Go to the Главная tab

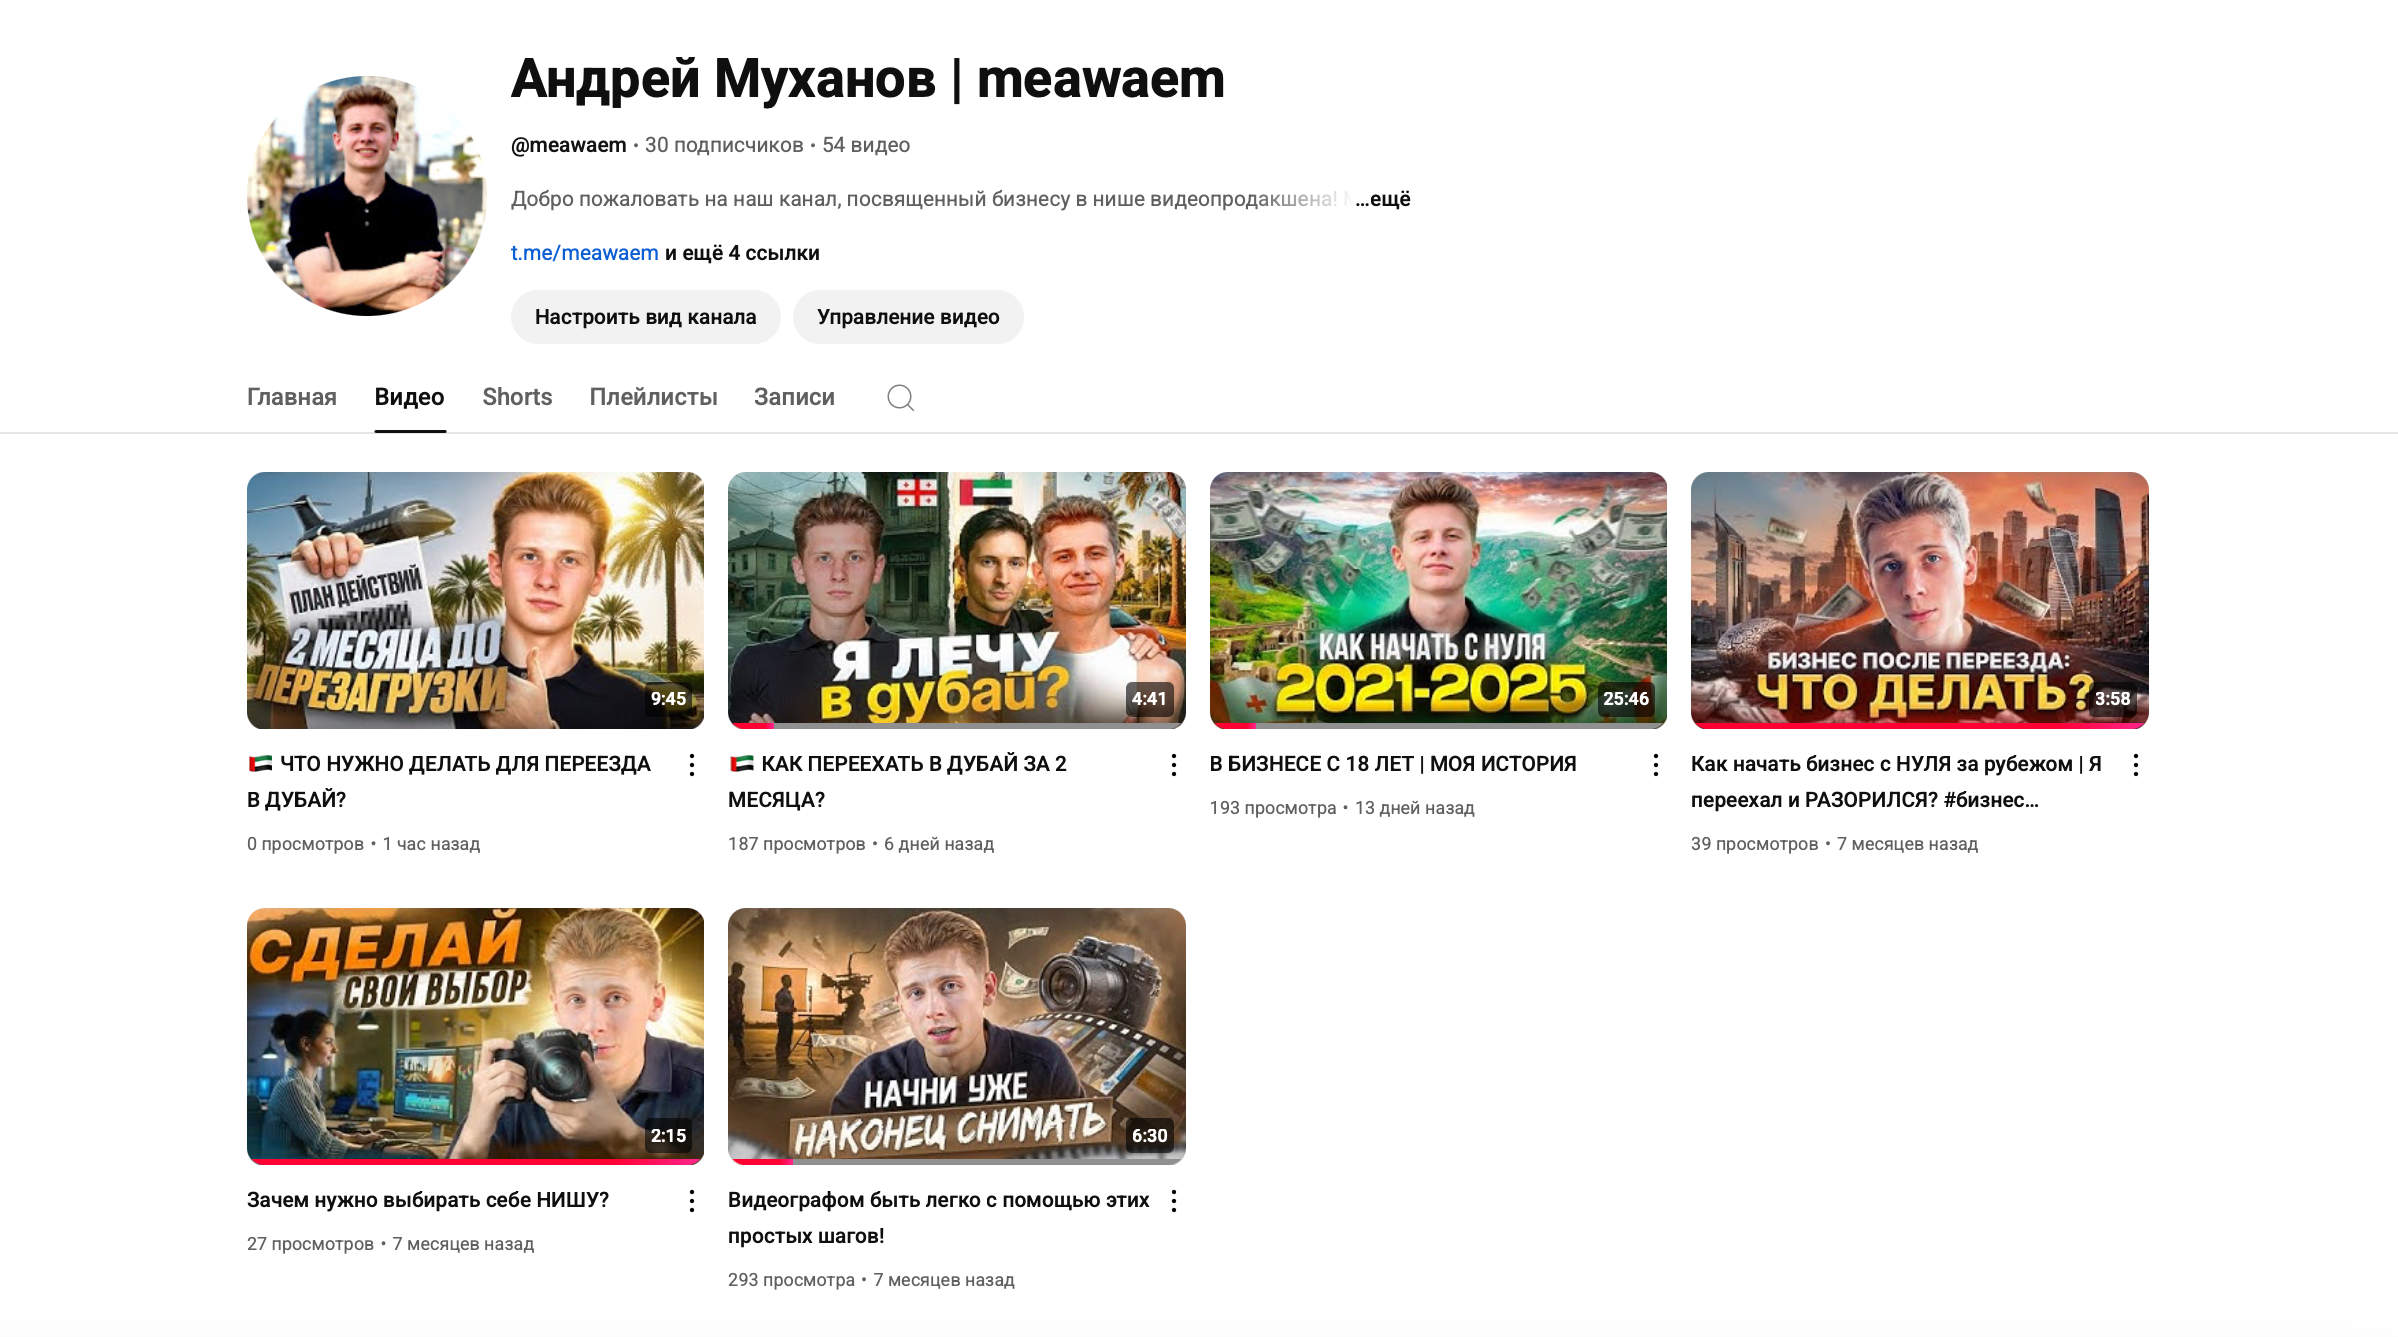(x=291, y=397)
